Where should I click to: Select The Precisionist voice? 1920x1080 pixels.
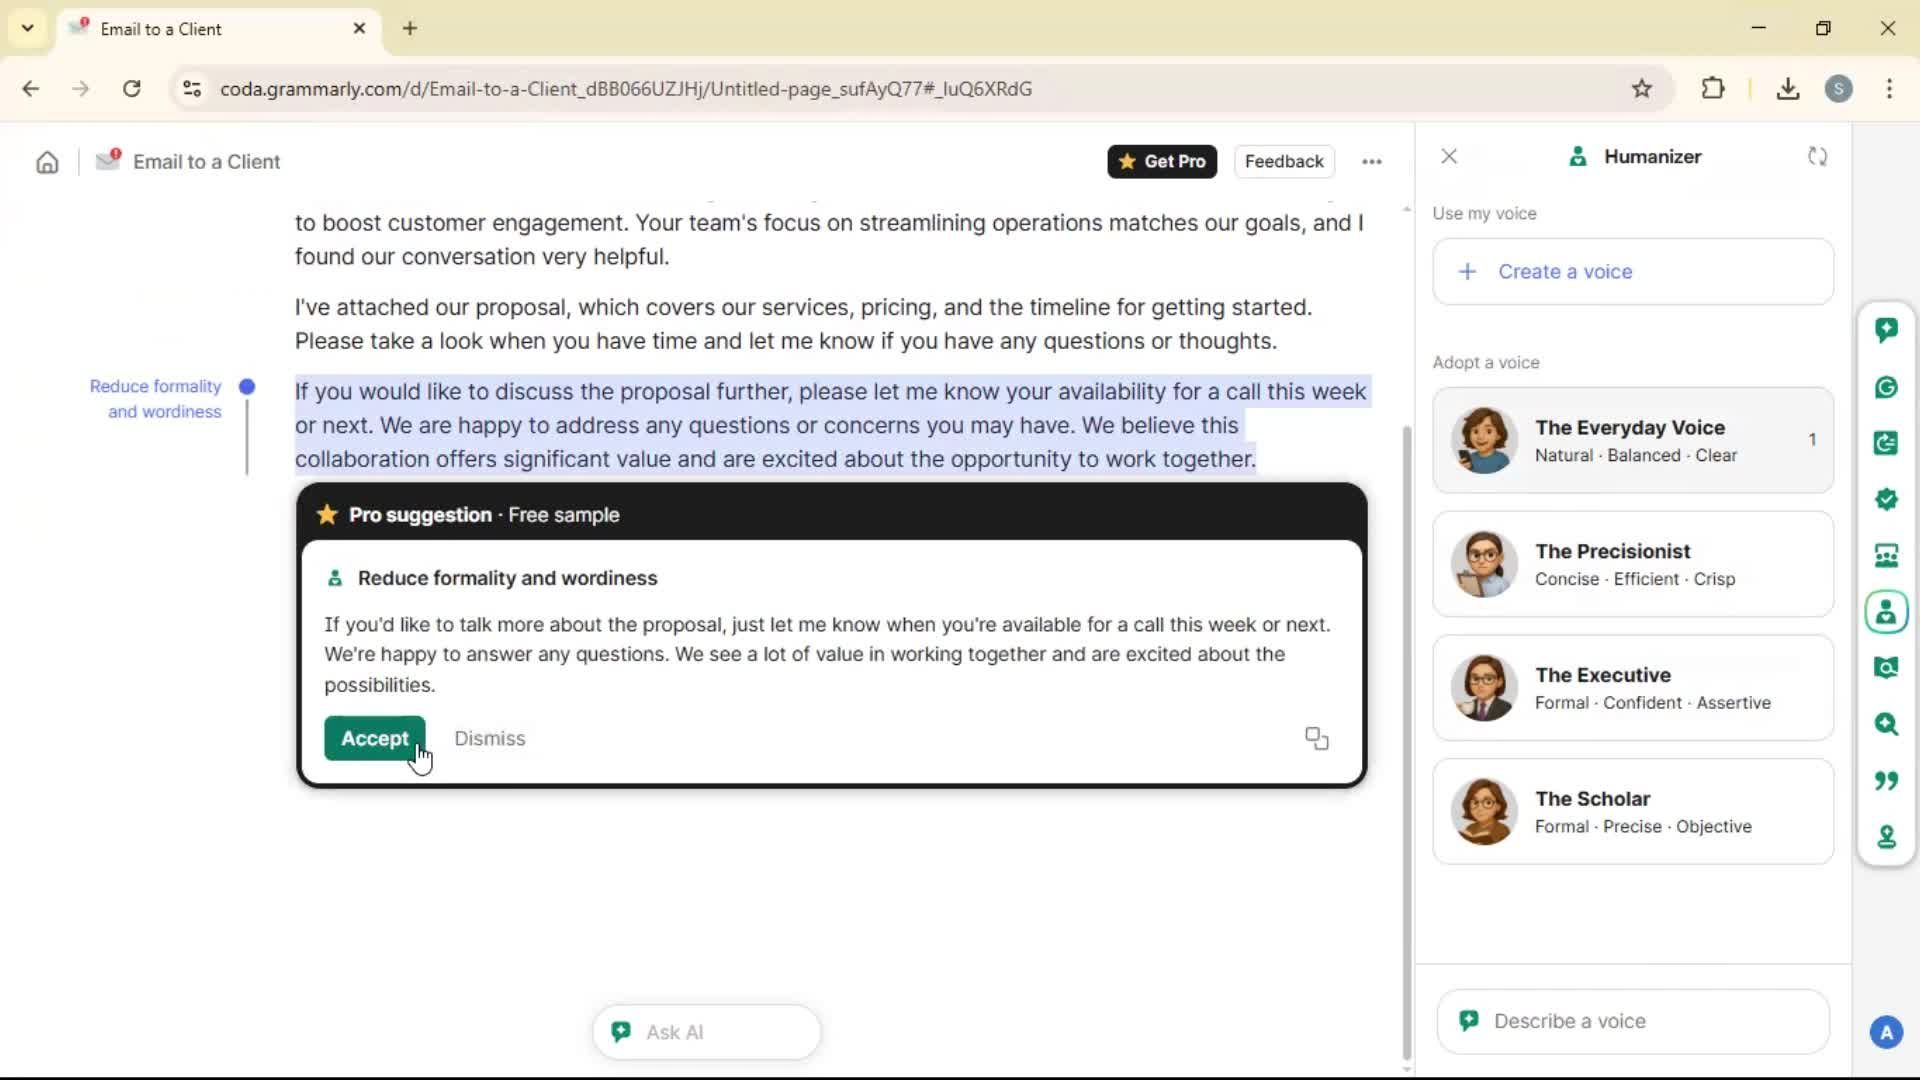click(x=1632, y=564)
